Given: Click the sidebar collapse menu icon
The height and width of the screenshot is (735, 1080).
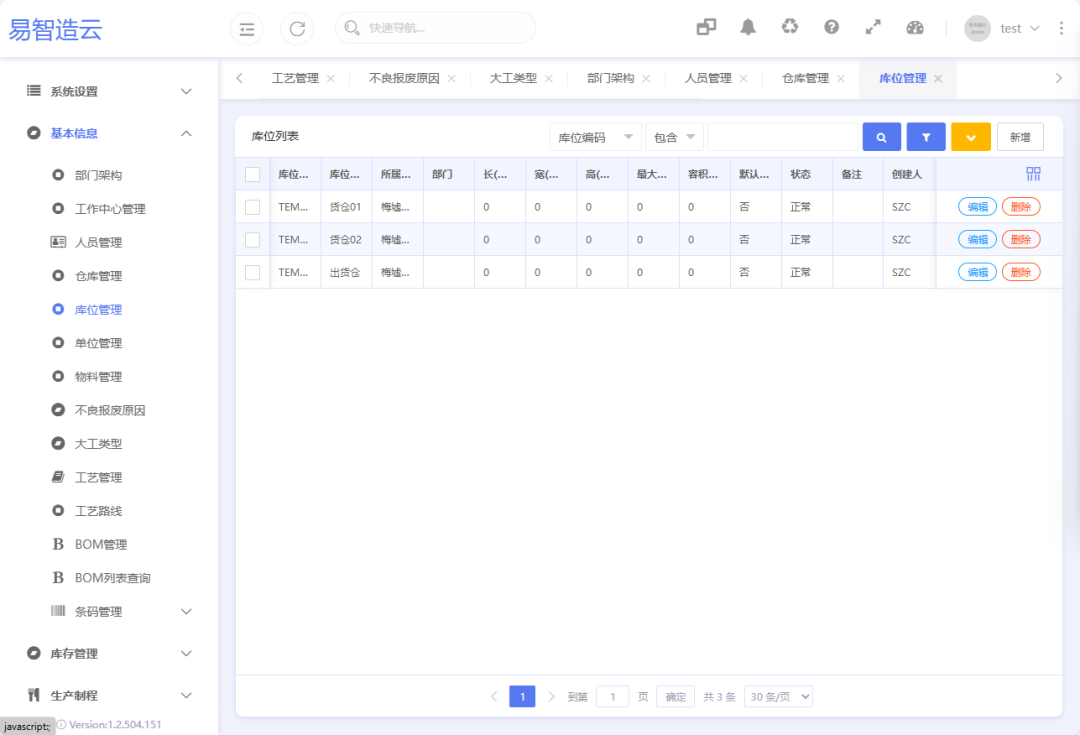Looking at the screenshot, I should (247, 29).
